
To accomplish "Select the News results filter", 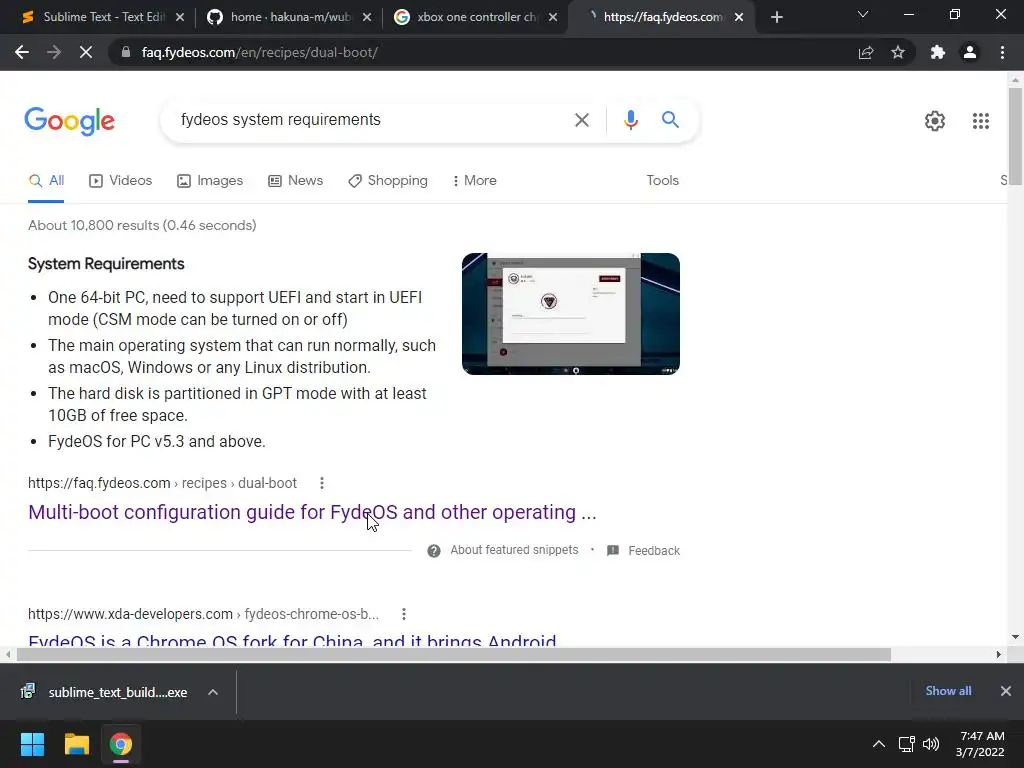I will 295,181.
